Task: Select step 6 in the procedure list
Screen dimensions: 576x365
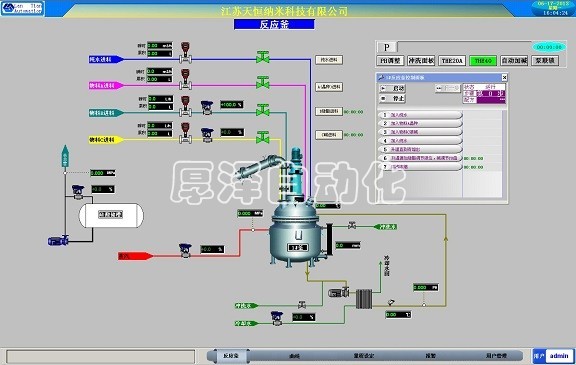Action: pos(420,158)
